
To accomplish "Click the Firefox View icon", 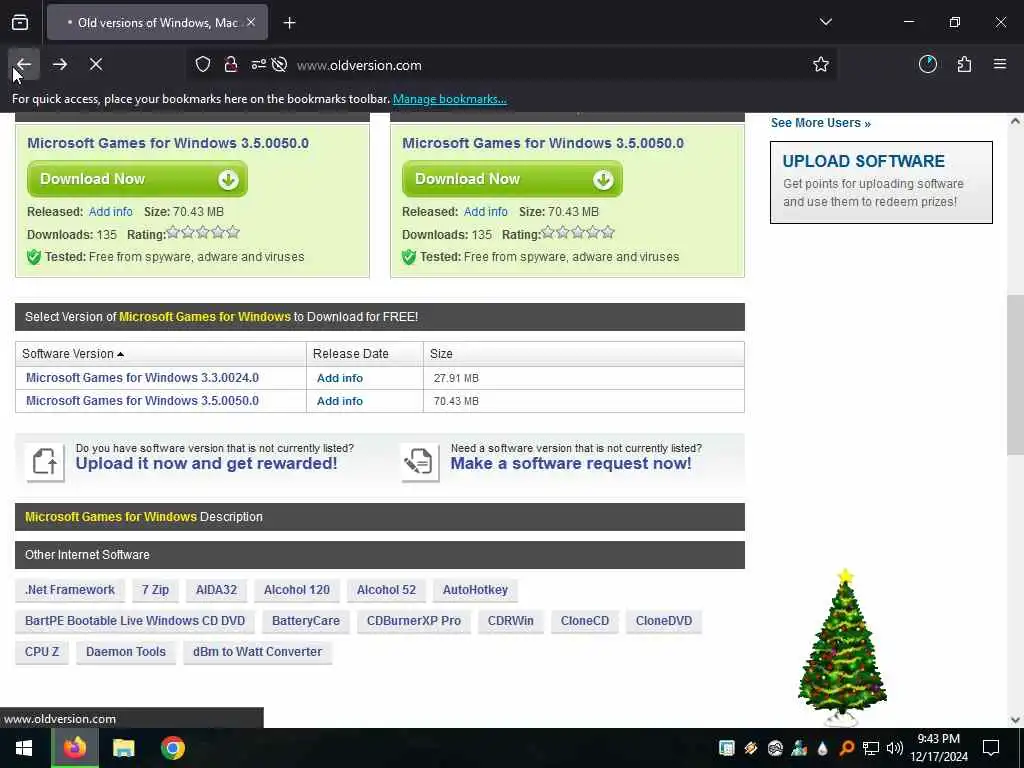I will (x=20, y=23).
